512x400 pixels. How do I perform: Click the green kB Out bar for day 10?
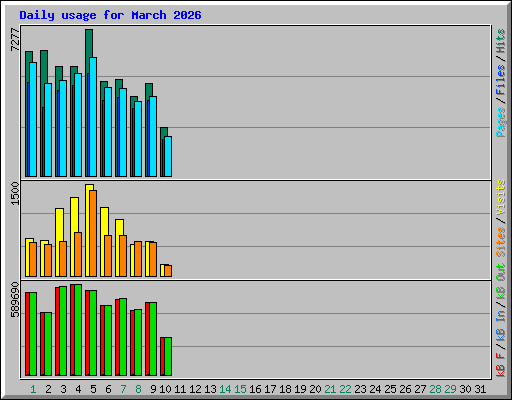[168, 356]
